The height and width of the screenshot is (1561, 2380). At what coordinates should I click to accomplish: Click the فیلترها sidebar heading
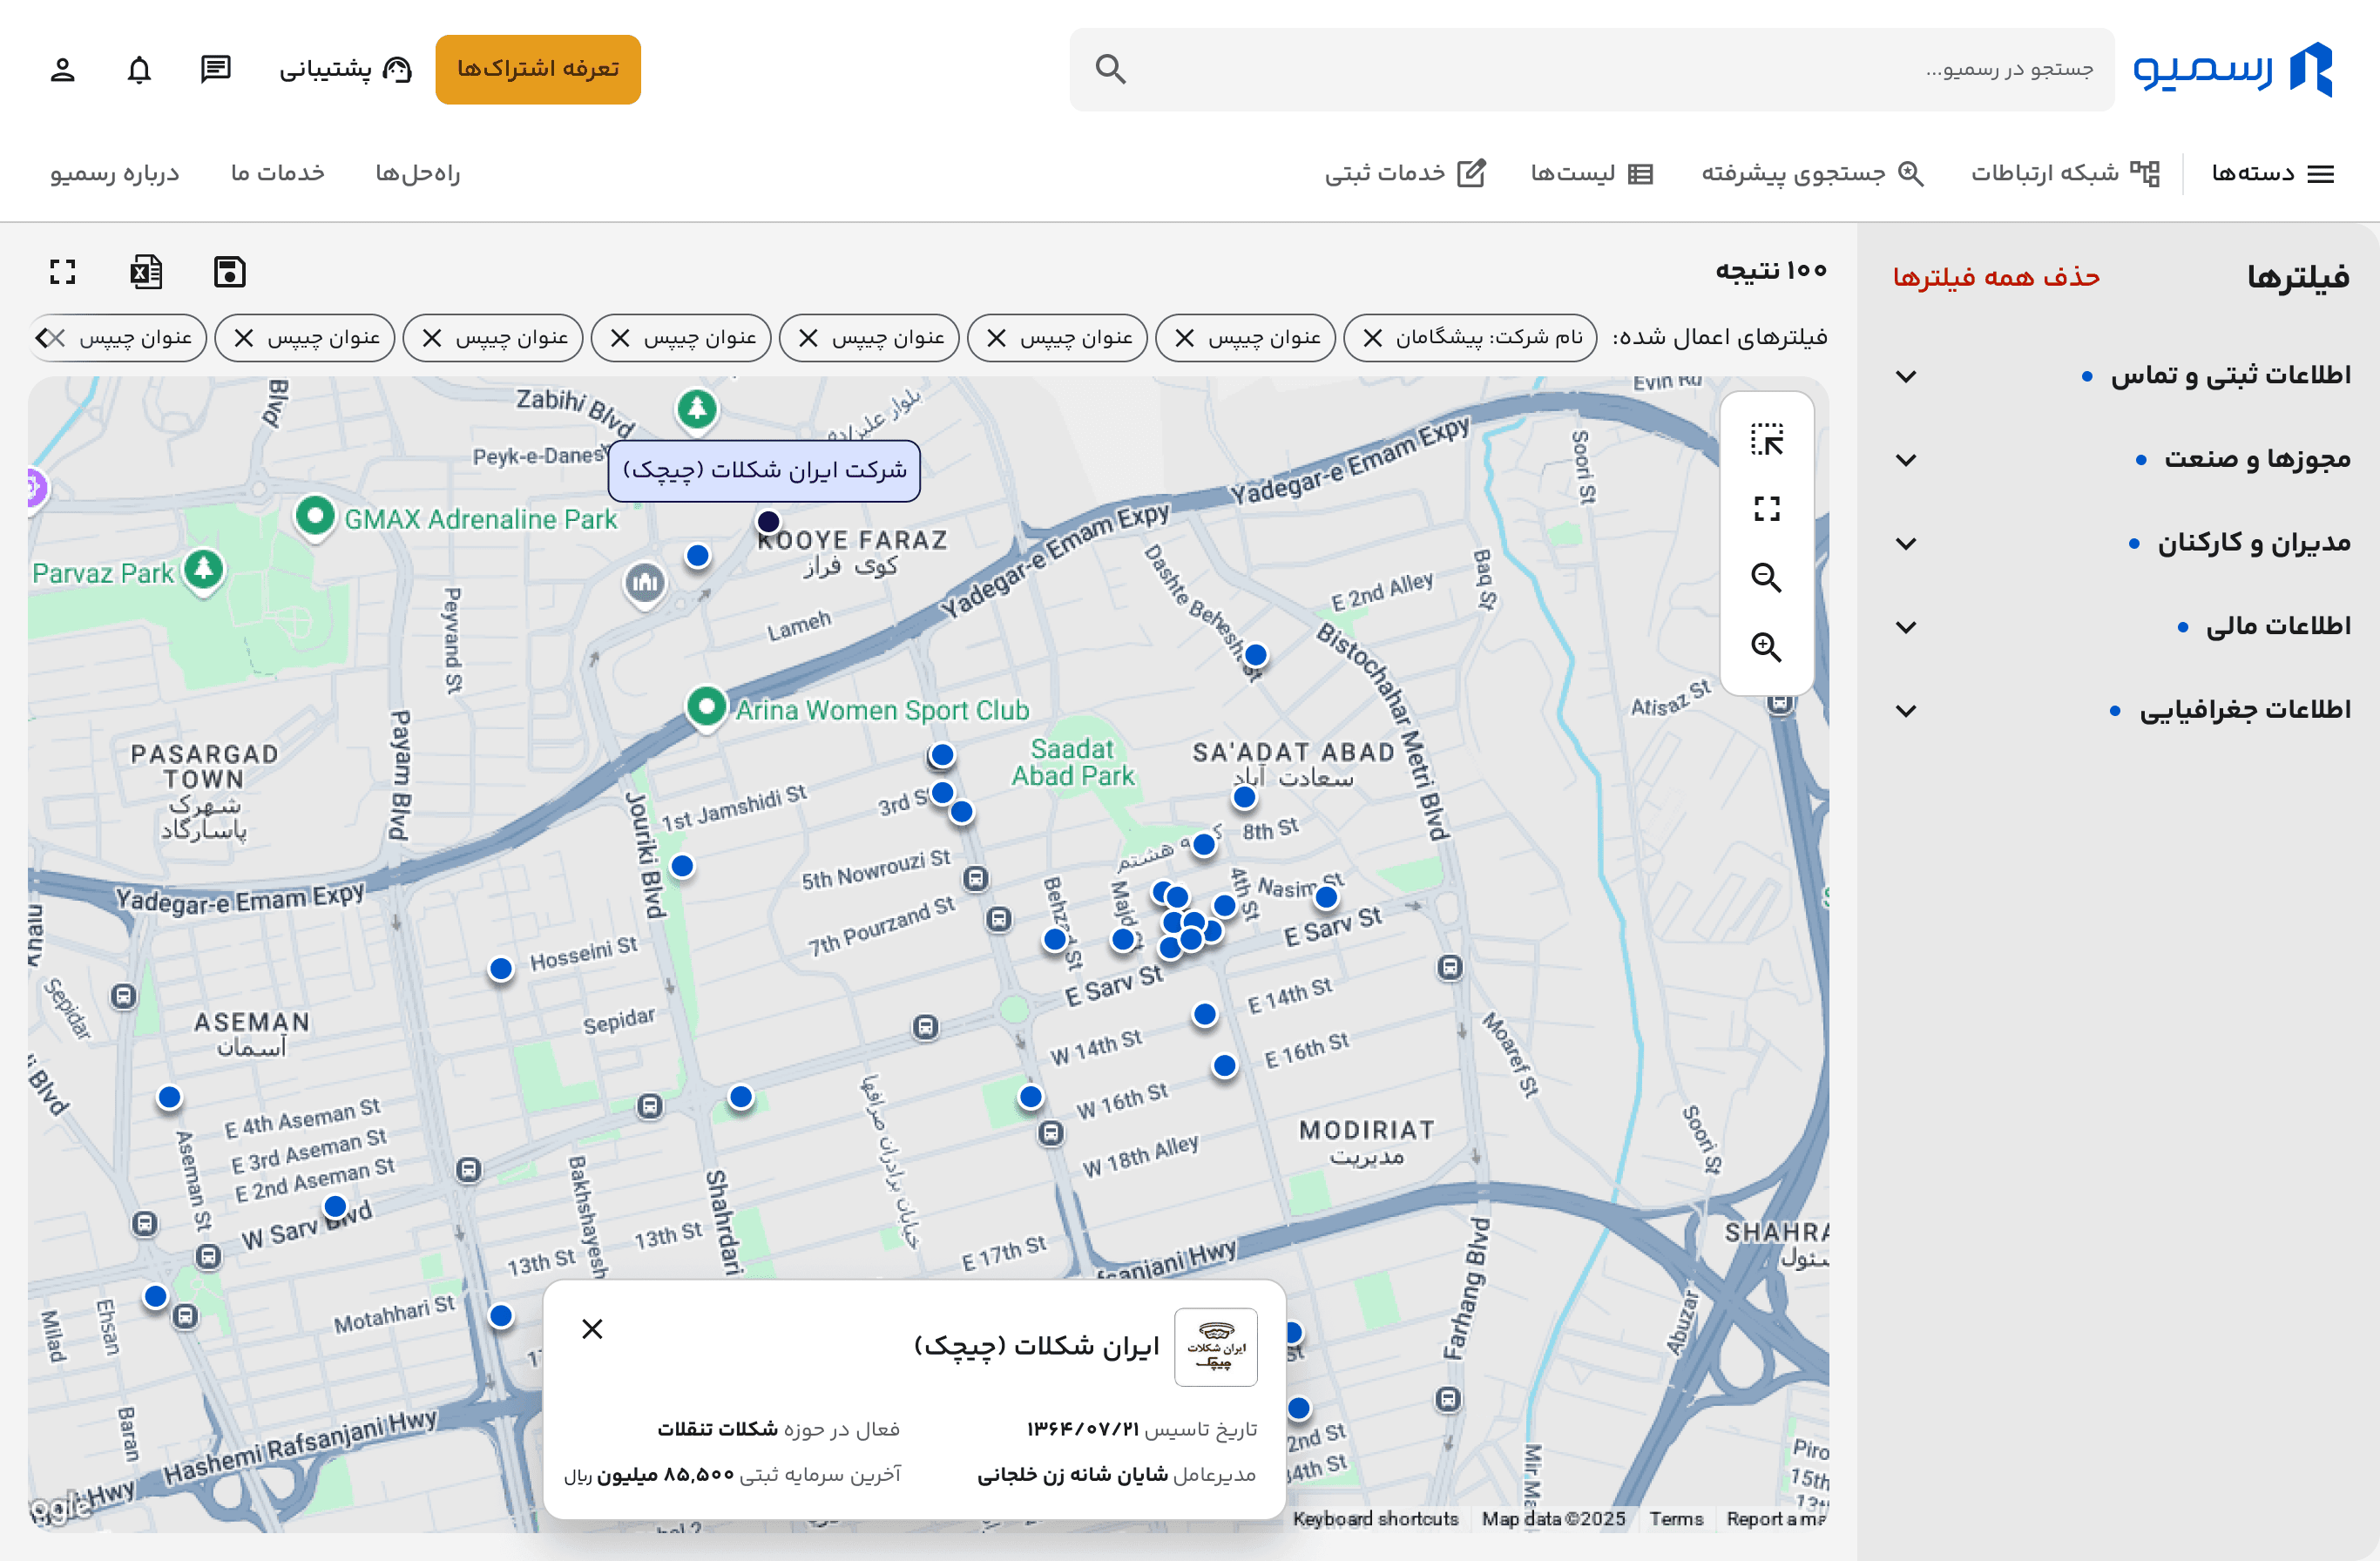click(x=2298, y=276)
